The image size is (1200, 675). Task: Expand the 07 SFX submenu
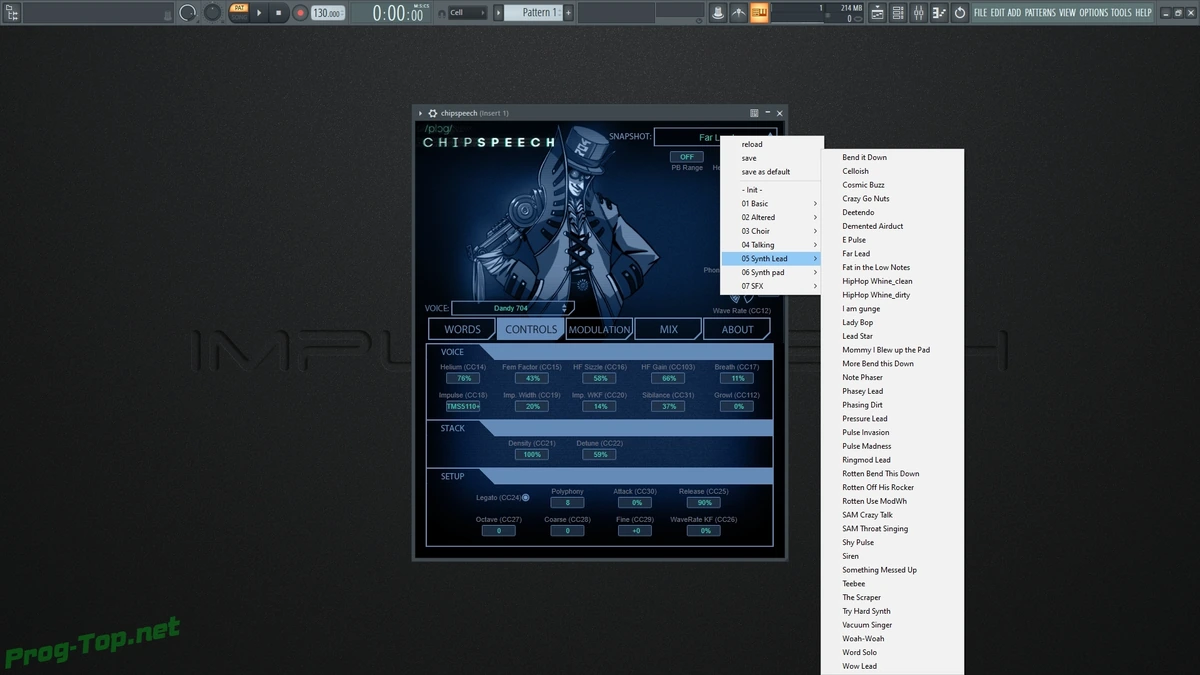coord(772,286)
